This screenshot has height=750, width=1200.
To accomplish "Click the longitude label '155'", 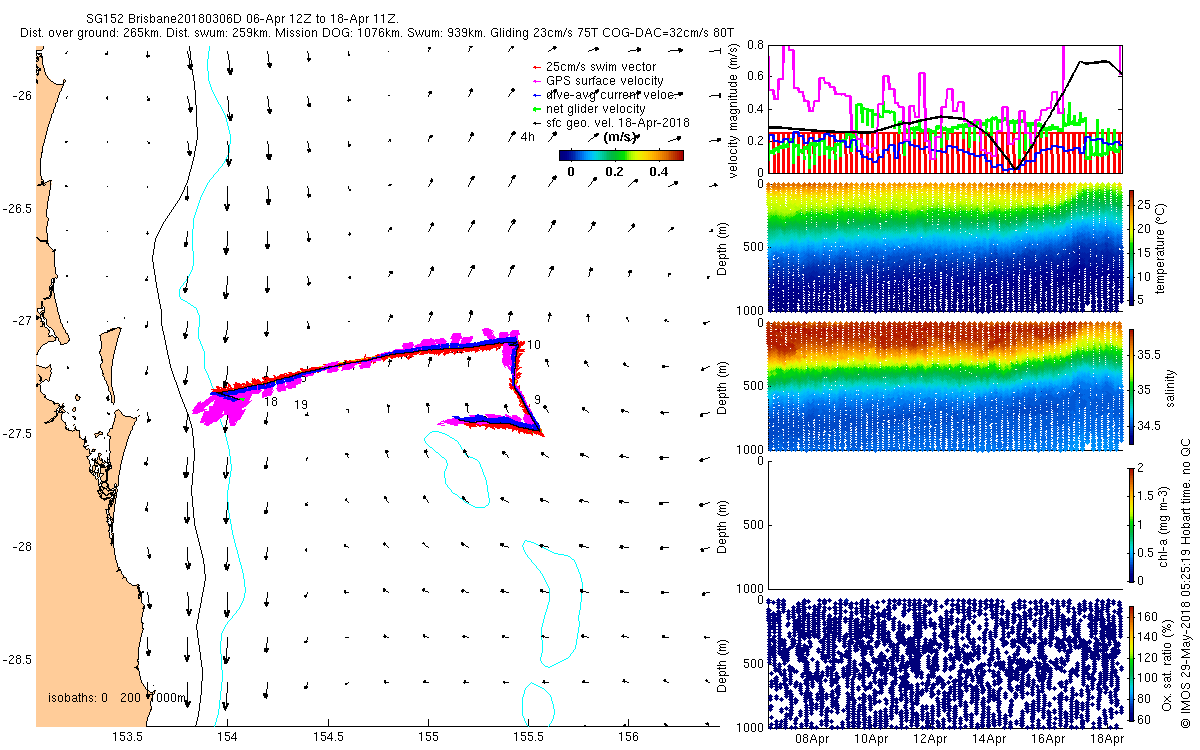I will pos(428,737).
